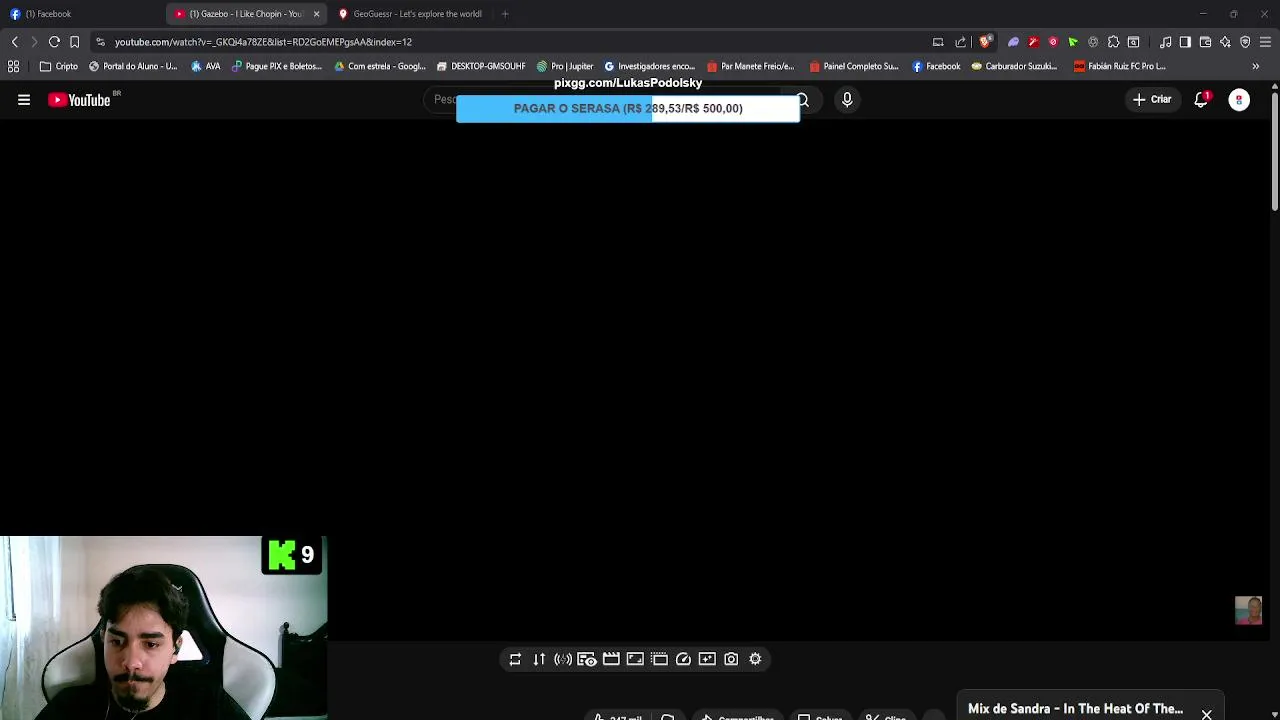The width and height of the screenshot is (1280, 720).
Task: Click the YouTube address bar URL
Action: pyautogui.click(x=263, y=42)
